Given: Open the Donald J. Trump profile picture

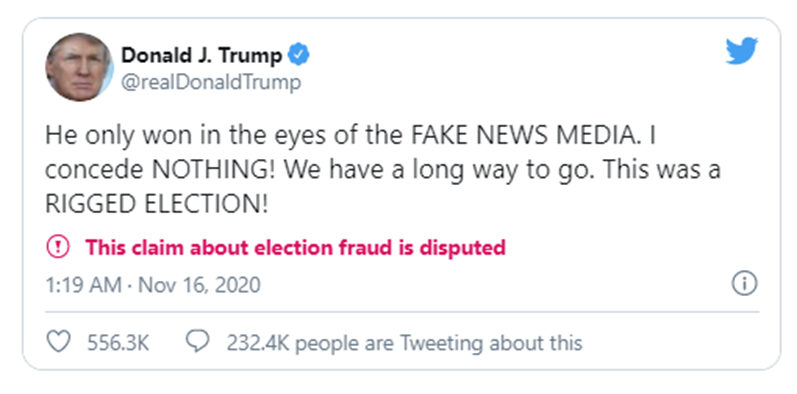Looking at the screenshot, I should (79, 67).
